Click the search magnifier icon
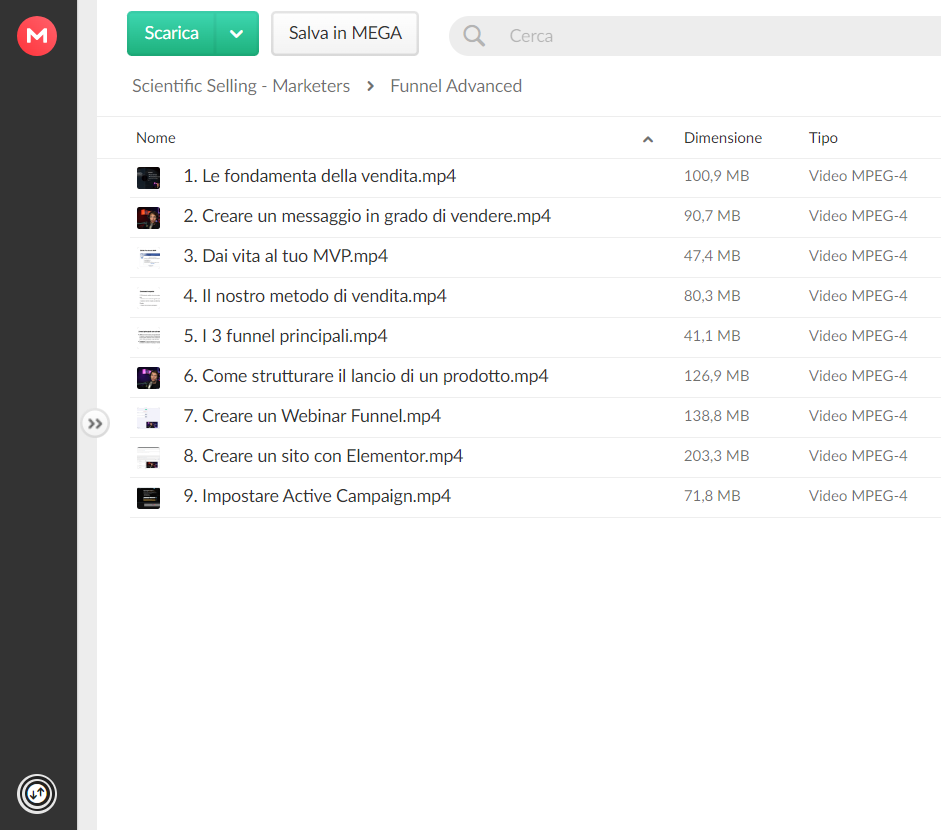 [474, 36]
